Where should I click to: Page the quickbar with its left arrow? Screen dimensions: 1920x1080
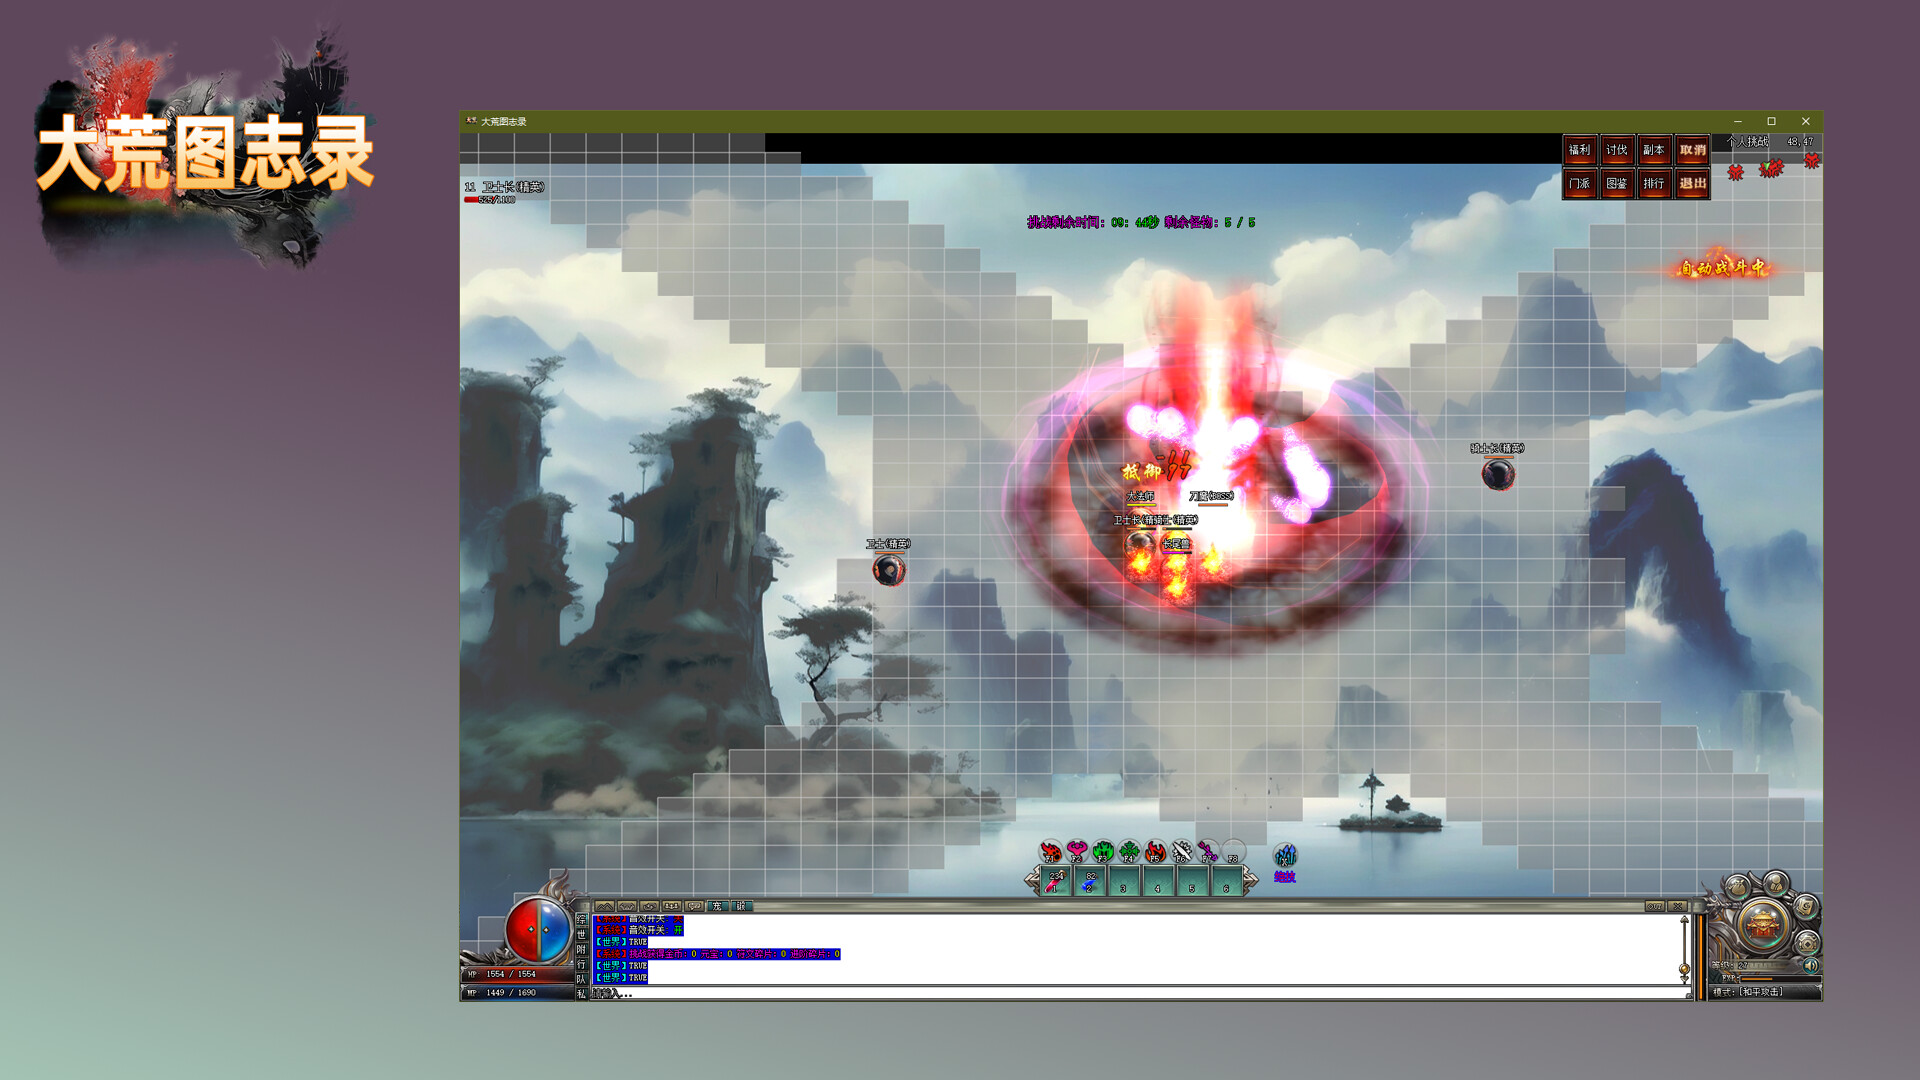tap(1031, 879)
